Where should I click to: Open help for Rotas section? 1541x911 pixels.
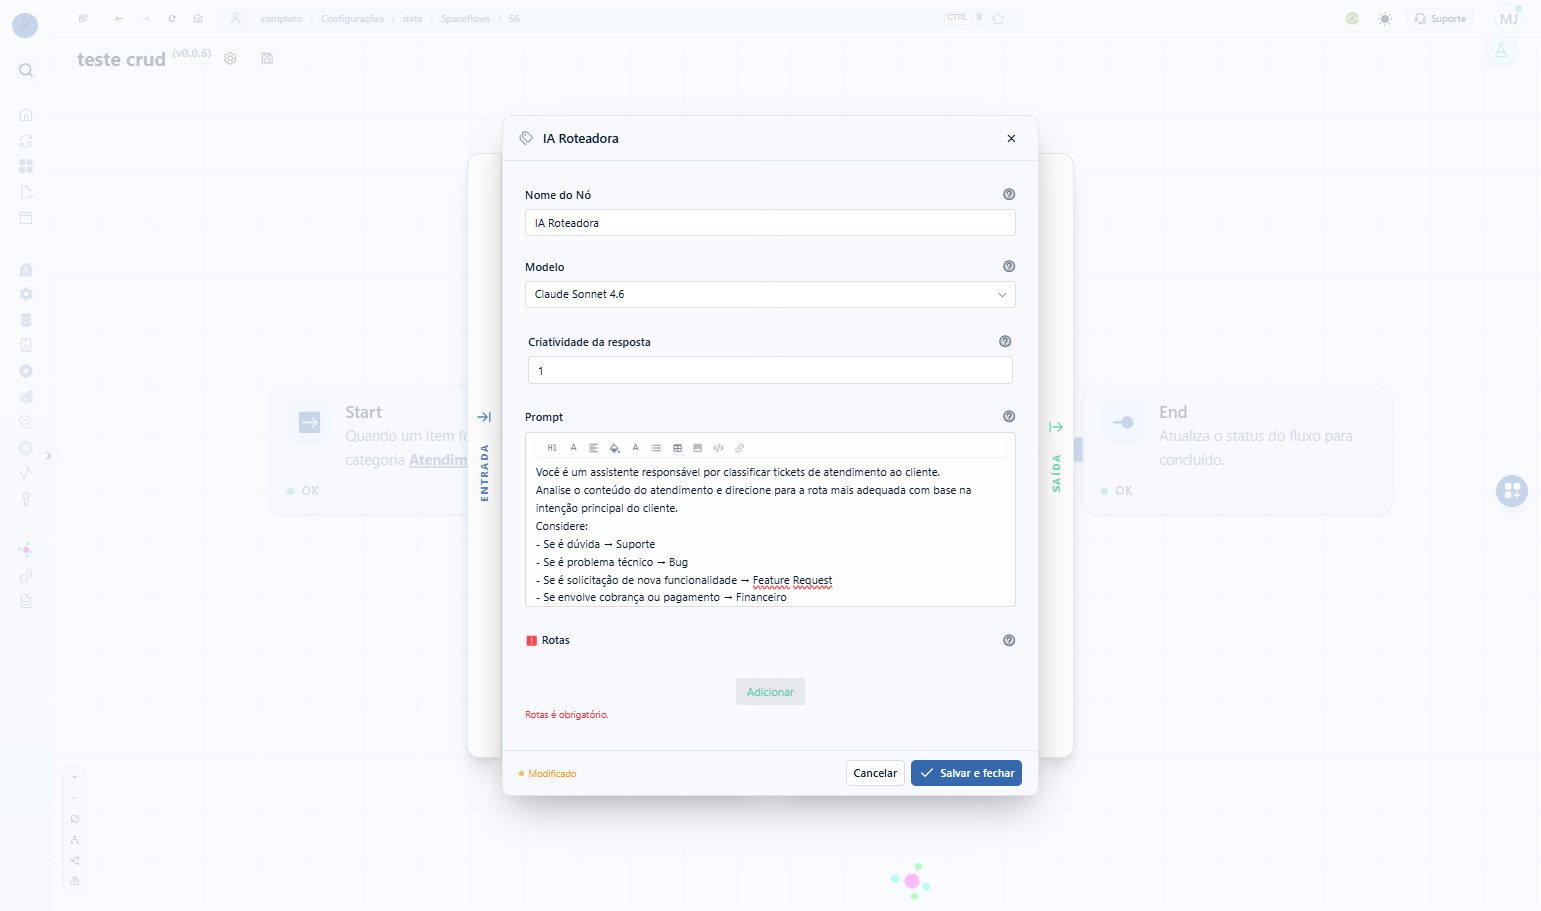click(1009, 641)
